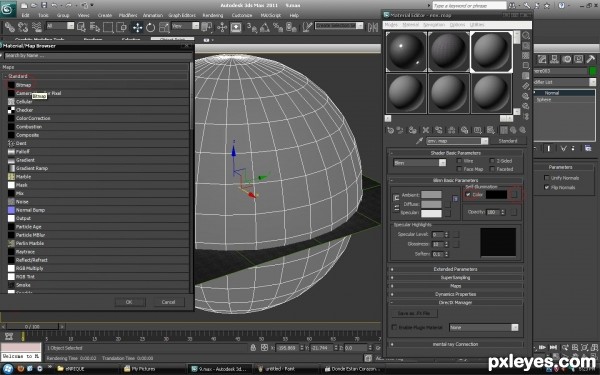Click the Save as .FX File button
This screenshot has width=600, height=375.
(414, 313)
